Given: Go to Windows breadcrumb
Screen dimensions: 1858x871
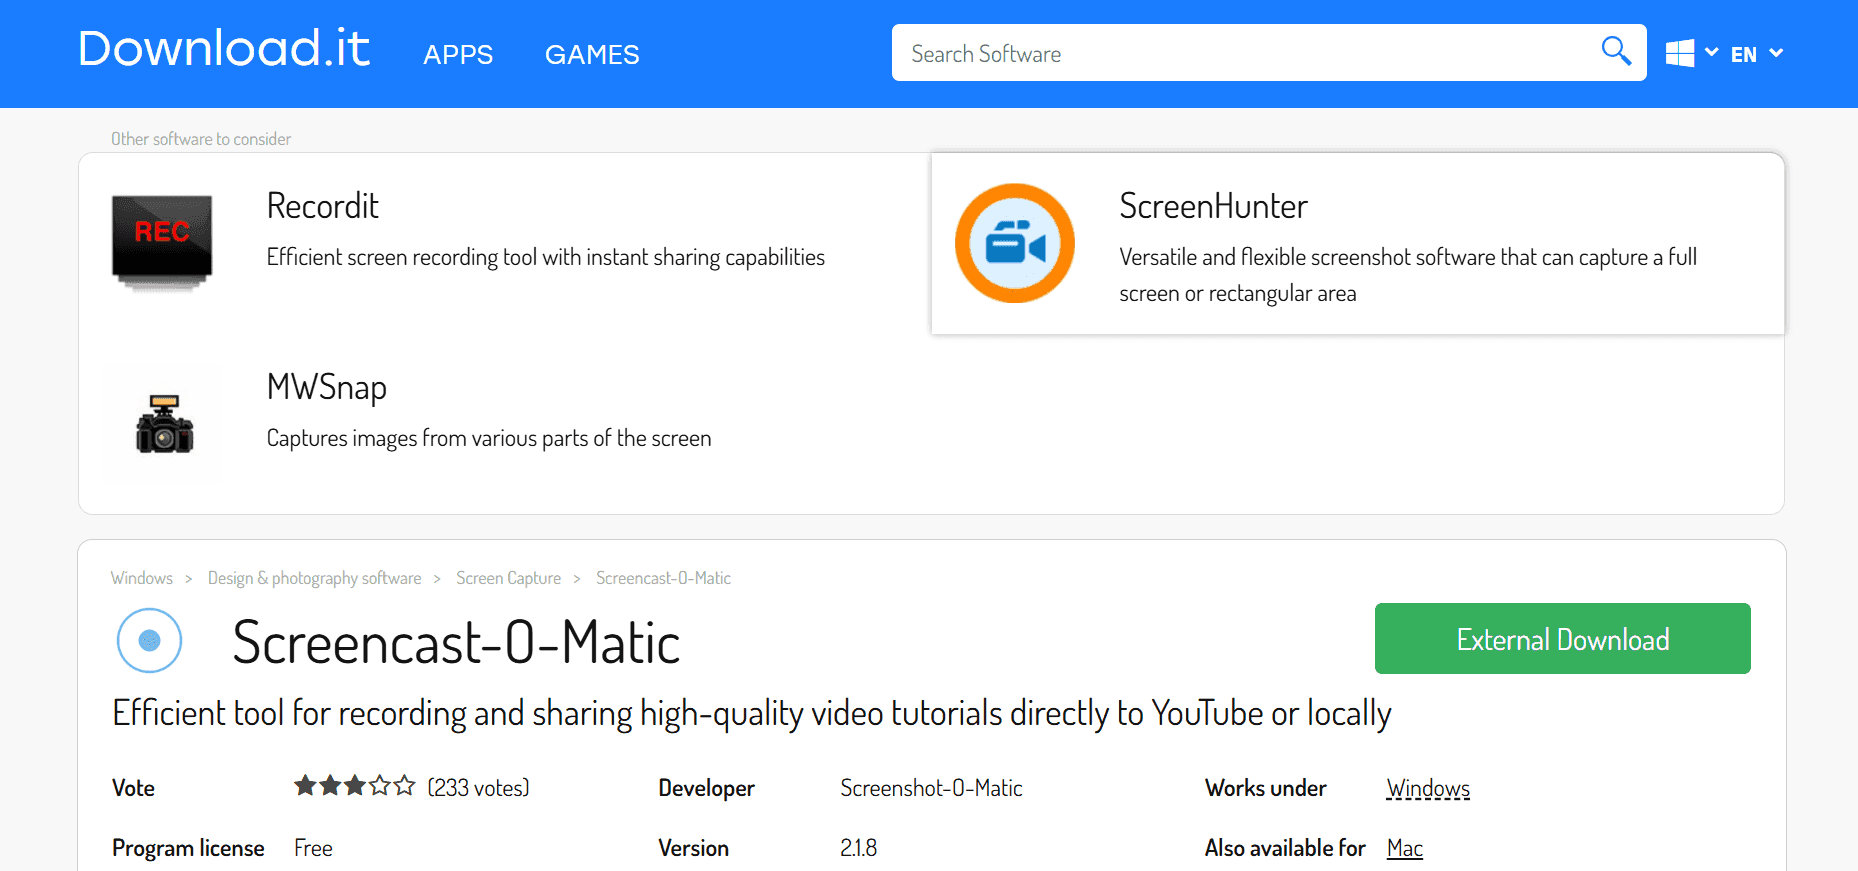Looking at the screenshot, I should pyautogui.click(x=142, y=578).
